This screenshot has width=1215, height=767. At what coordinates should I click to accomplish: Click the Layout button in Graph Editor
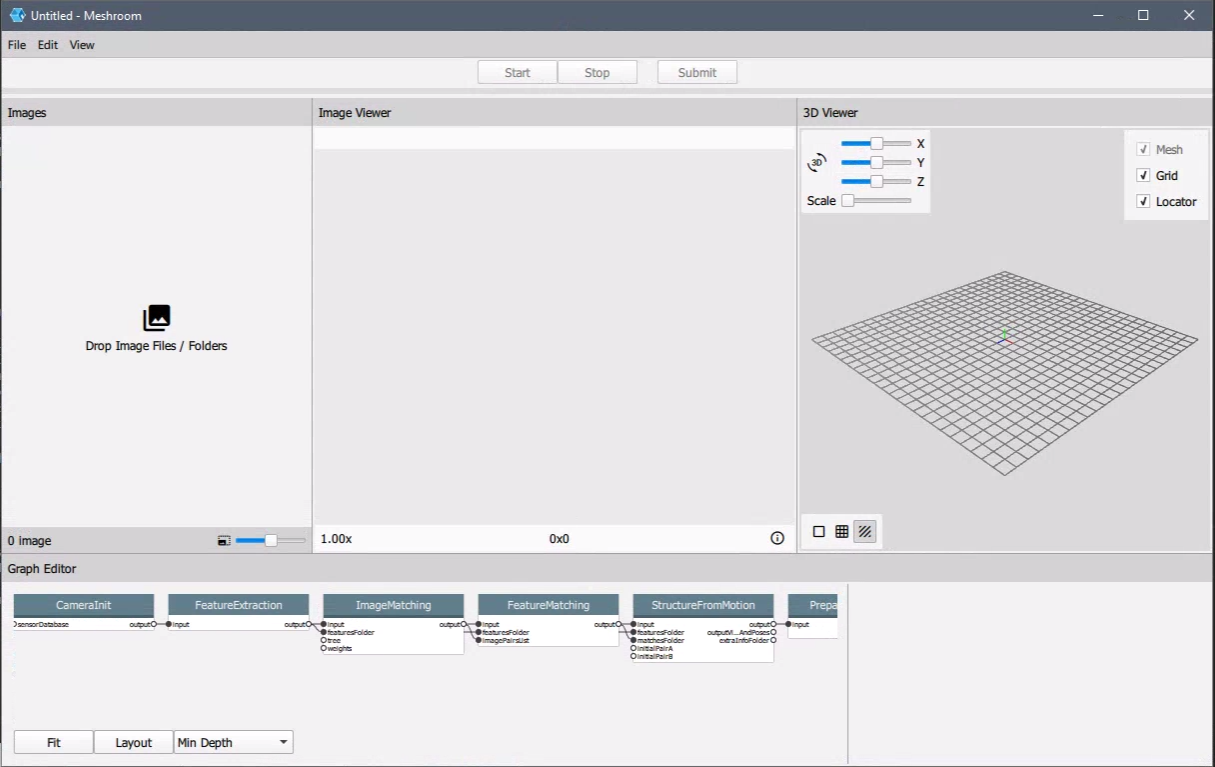[133, 742]
